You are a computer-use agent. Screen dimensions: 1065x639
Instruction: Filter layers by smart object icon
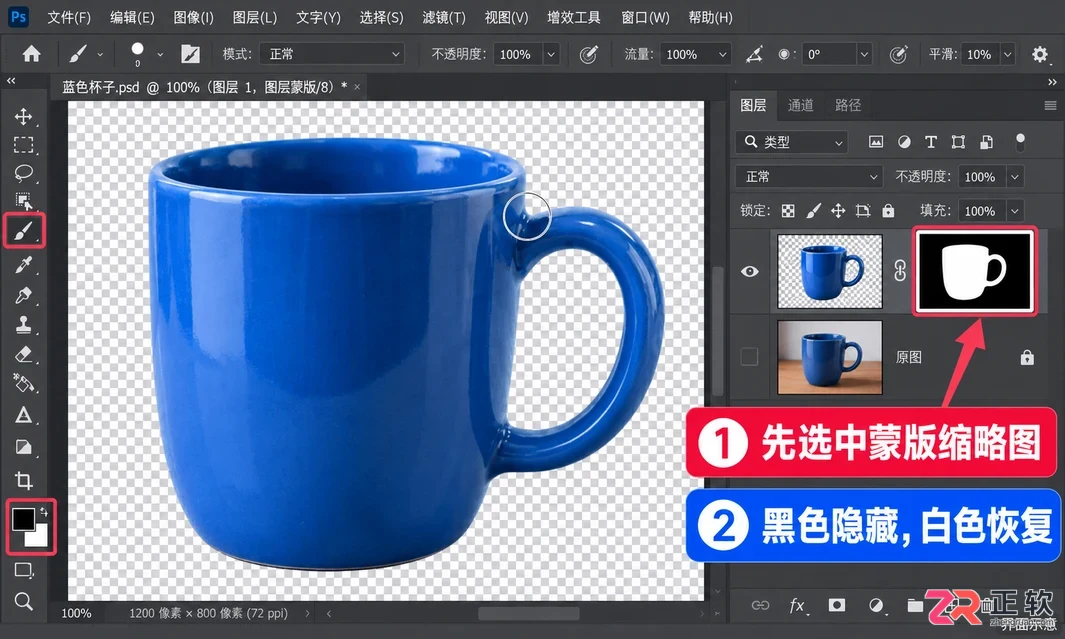point(986,142)
